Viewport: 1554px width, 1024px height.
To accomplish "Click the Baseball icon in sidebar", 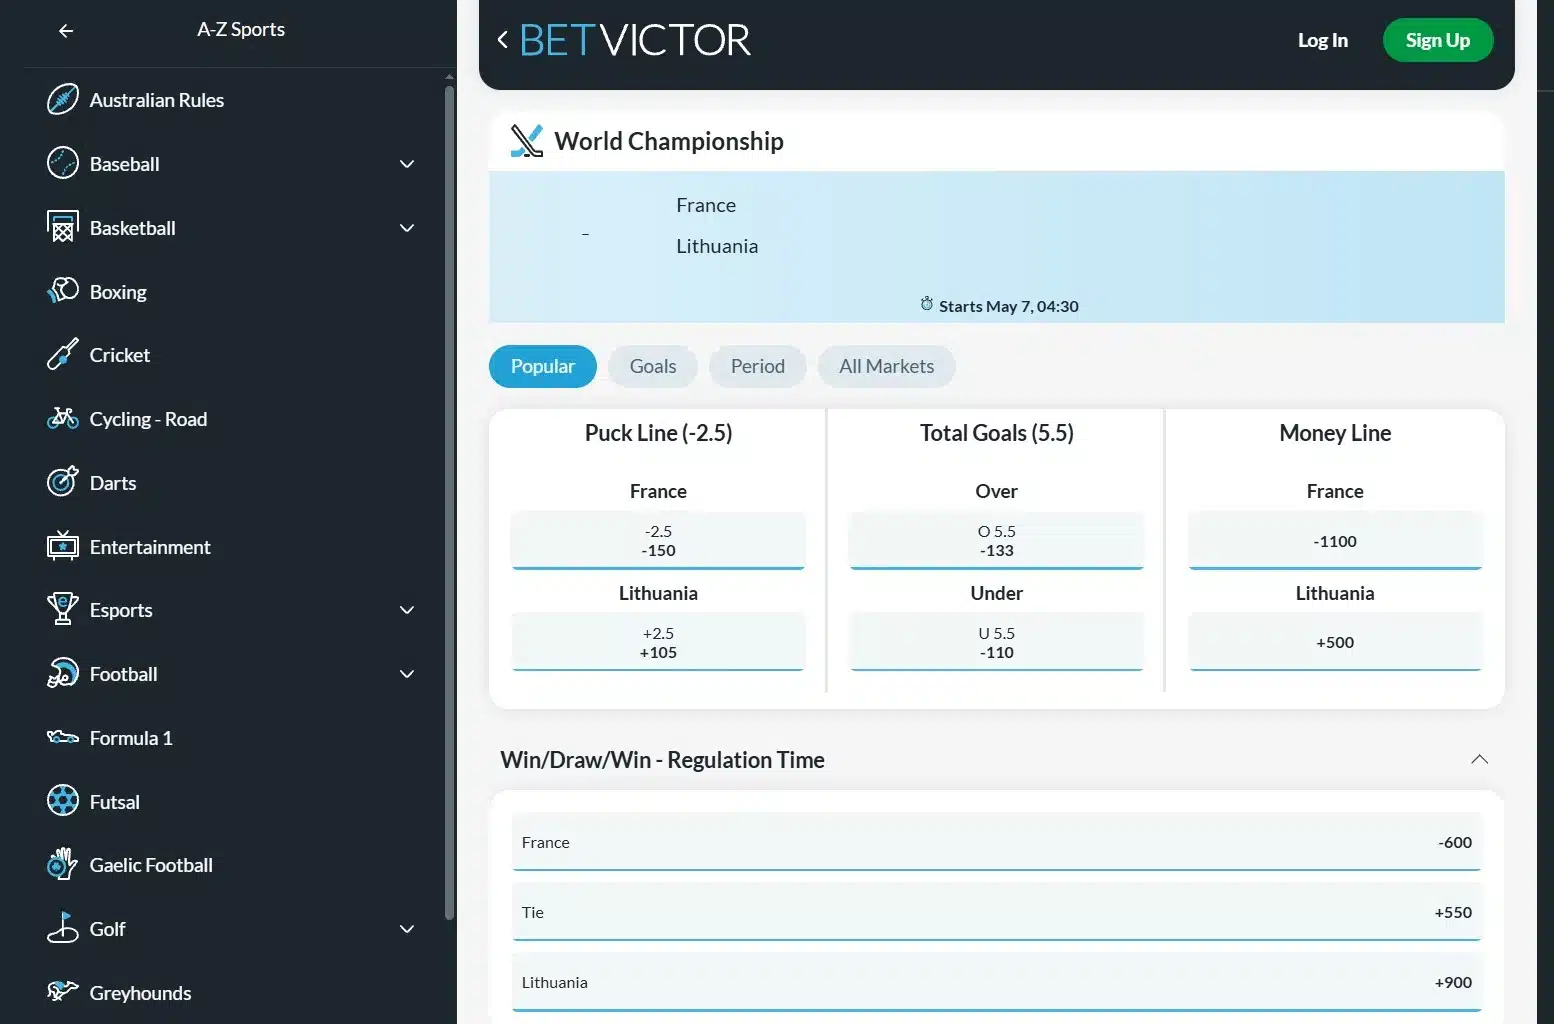I will pos(63,163).
